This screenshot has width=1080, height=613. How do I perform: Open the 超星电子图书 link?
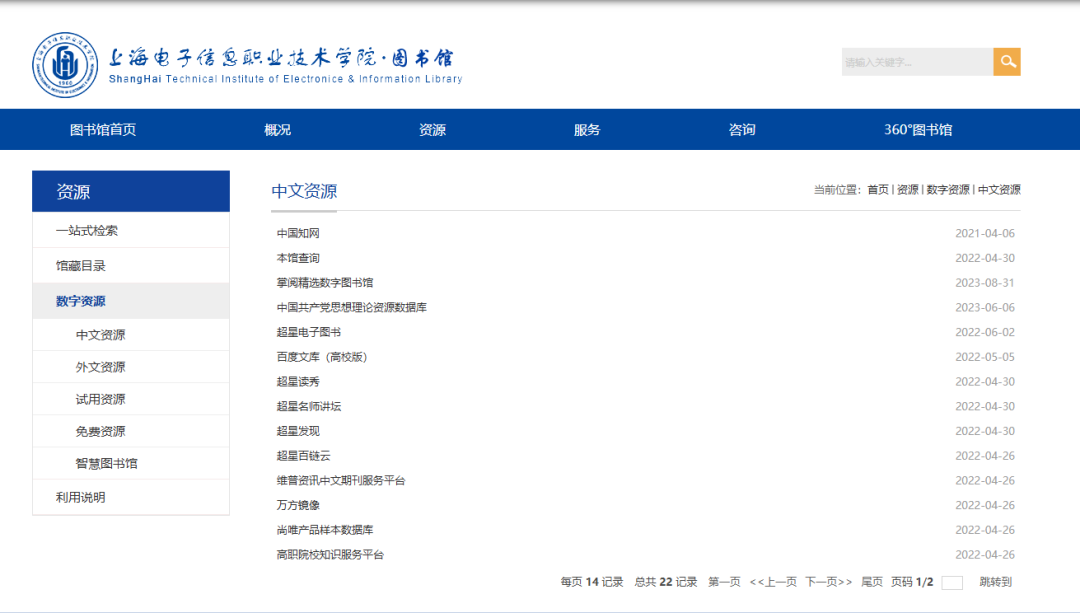tap(309, 332)
